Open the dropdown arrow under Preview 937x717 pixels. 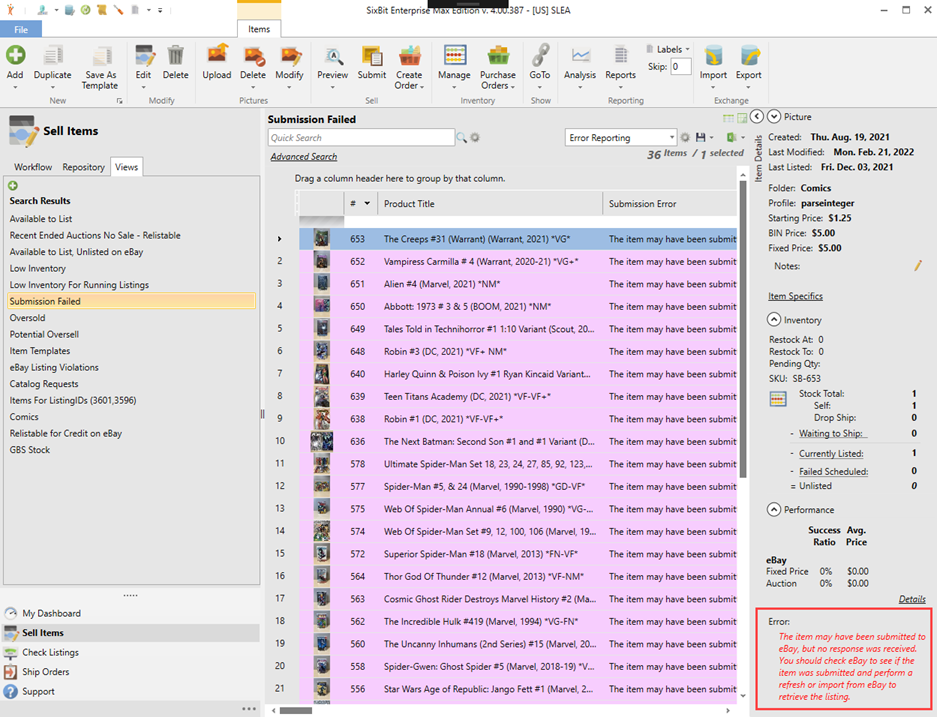point(333,87)
